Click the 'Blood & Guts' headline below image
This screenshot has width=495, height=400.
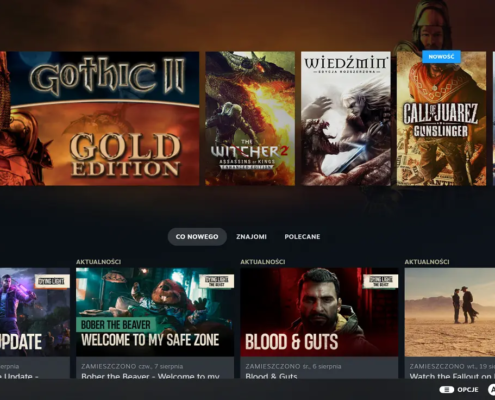click(x=271, y=376)
